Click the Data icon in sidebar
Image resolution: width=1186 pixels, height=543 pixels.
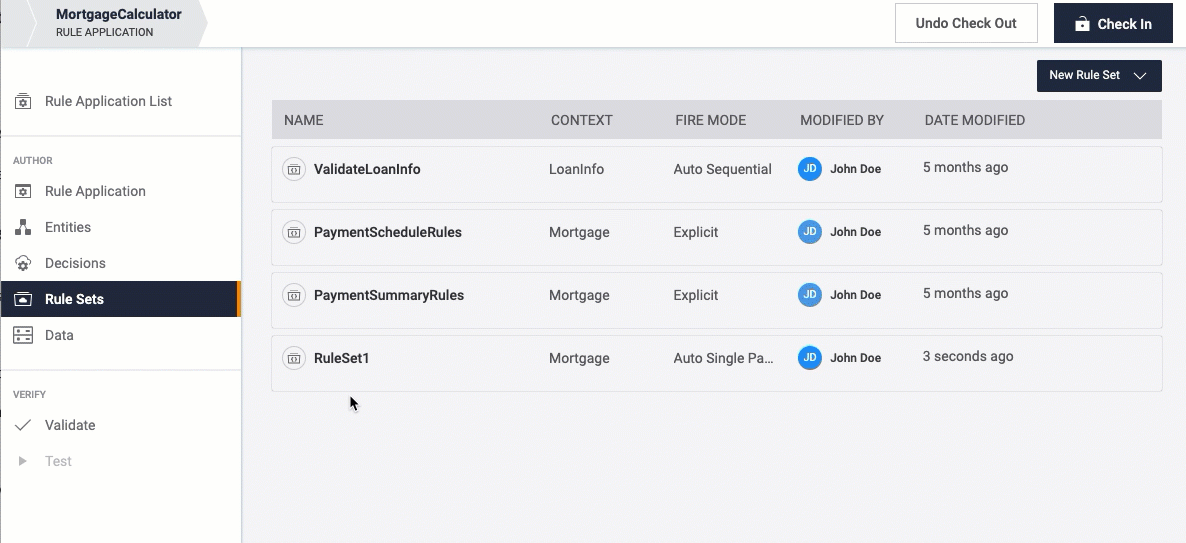pos(23,336)
